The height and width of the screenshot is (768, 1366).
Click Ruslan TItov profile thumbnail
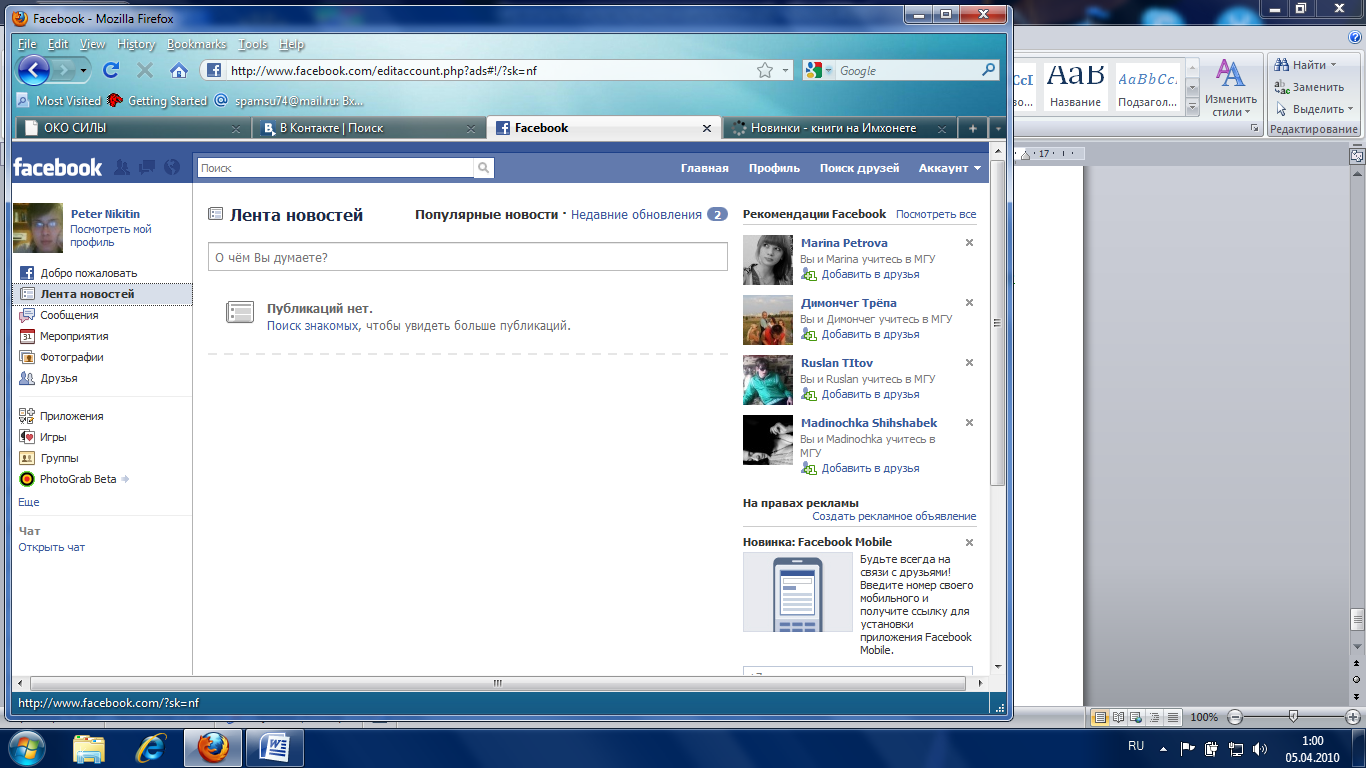click(x=768, y=380)
